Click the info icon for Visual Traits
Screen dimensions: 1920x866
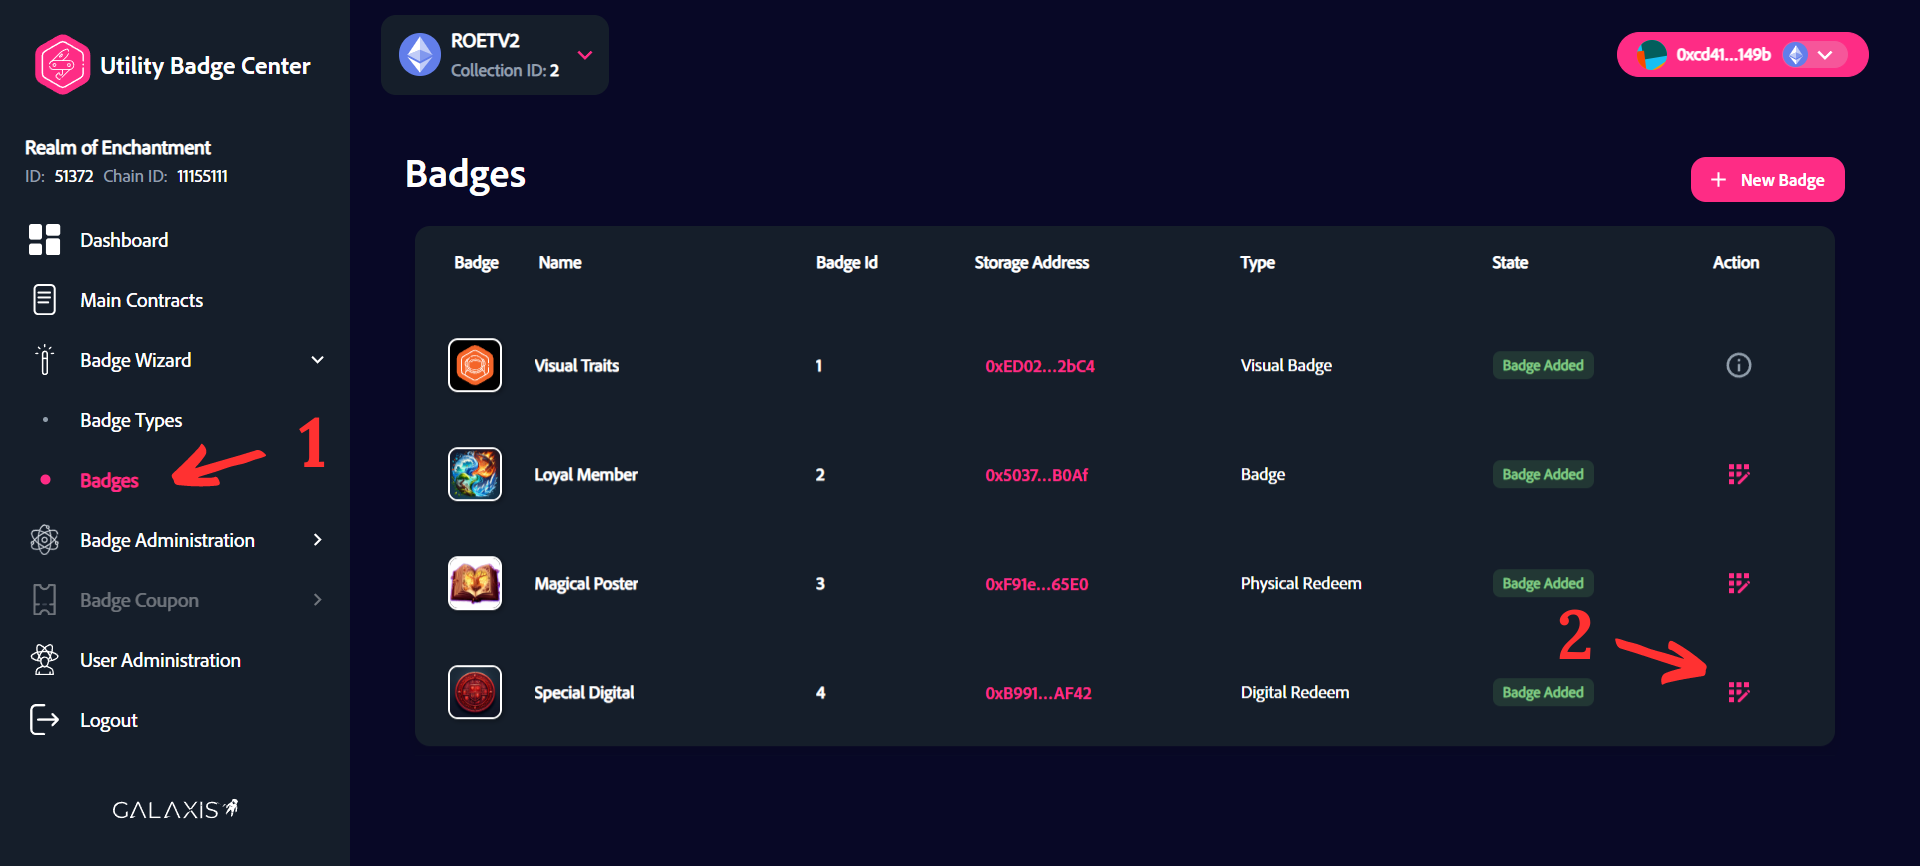[1738, 365]
